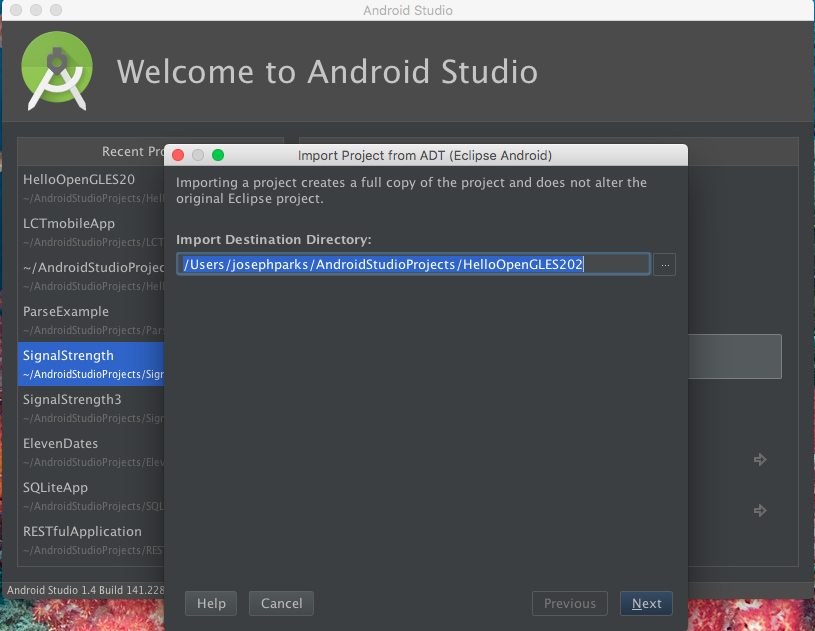The width and height of the screenshot is (815, 631).
Task: Open the RESTfulApplication recent project
Action: [91, 540]
